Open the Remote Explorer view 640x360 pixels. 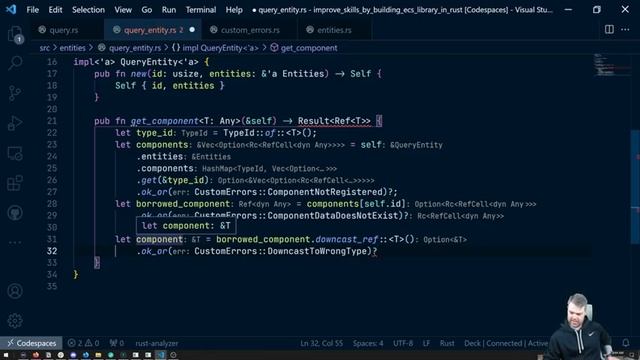15,153
